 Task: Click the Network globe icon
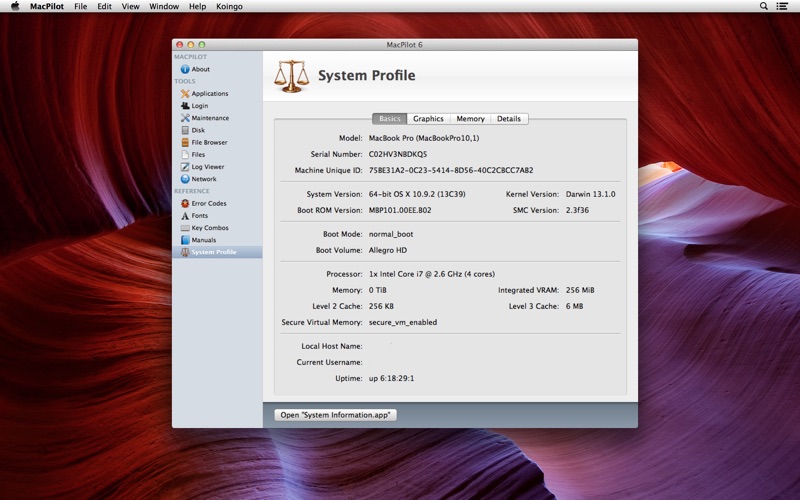[185, 179]
